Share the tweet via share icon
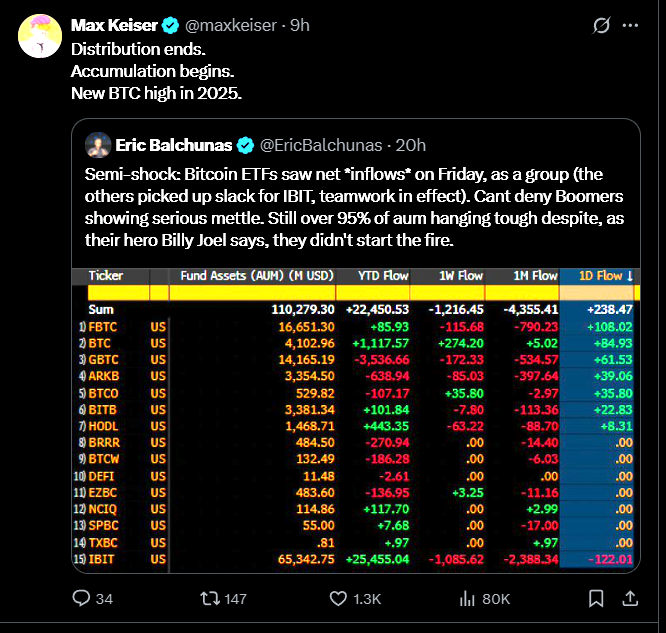This screenshot has width=666, height=633. pyautogui.click(x=630, y=599)
